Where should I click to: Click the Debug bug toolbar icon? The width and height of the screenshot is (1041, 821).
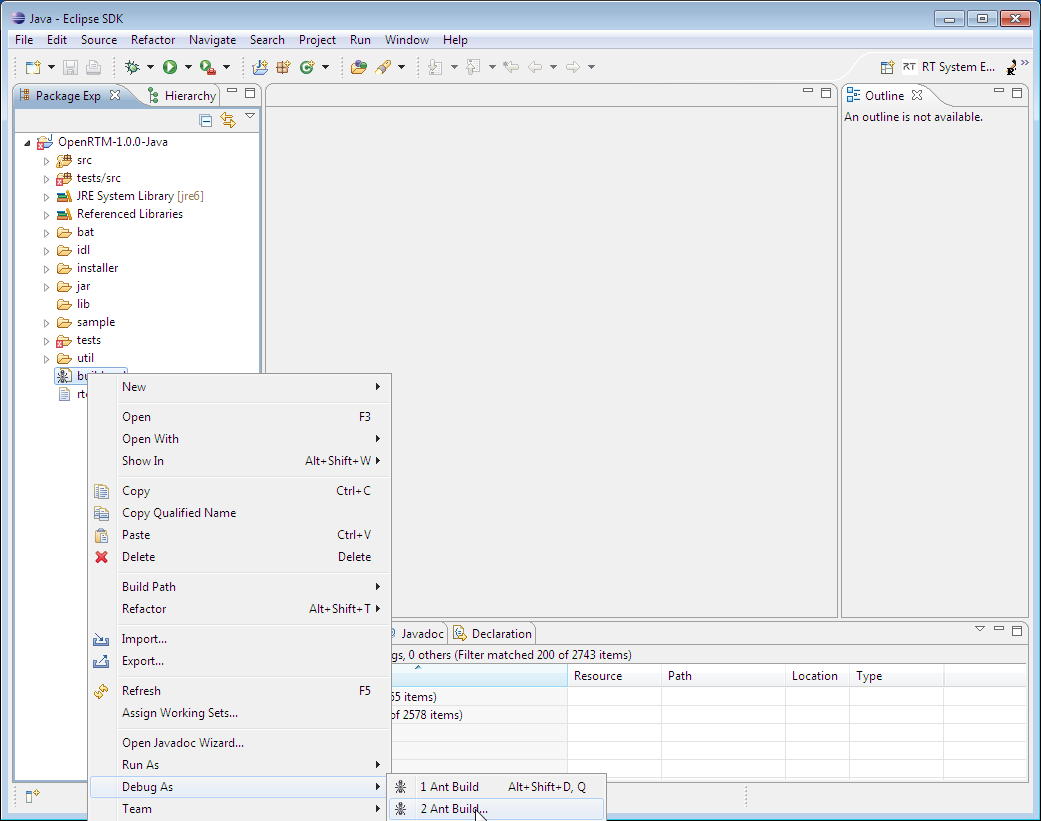pyautogui.click(x=132, y=67)
